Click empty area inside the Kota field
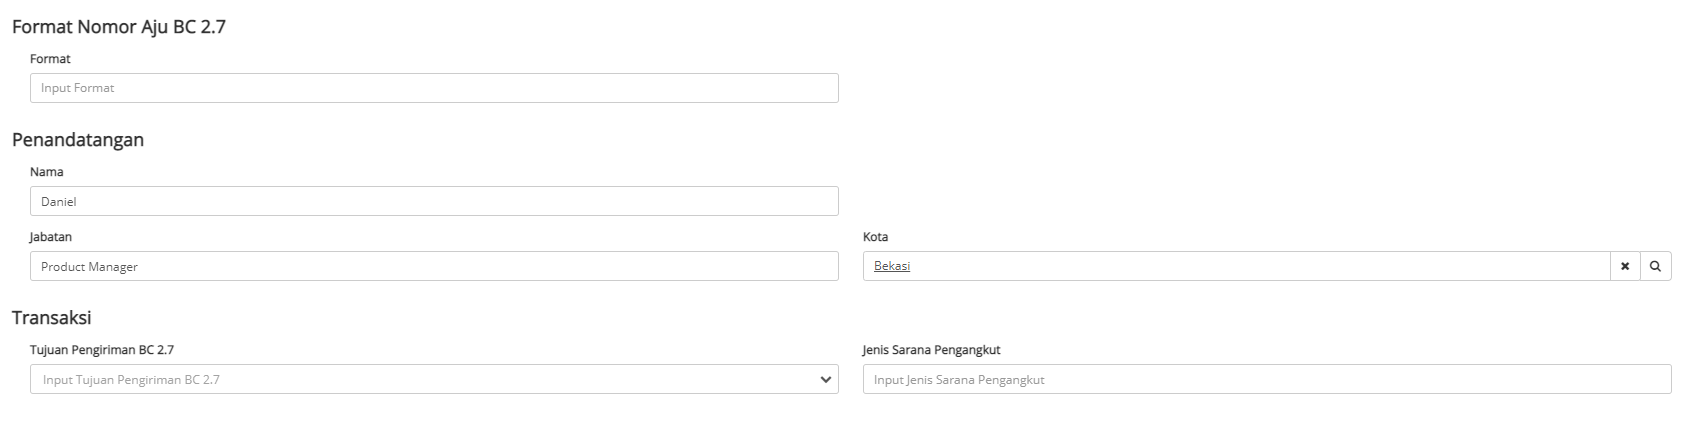The height and width of the screenshot is (425, 1695). point(1250,266)
